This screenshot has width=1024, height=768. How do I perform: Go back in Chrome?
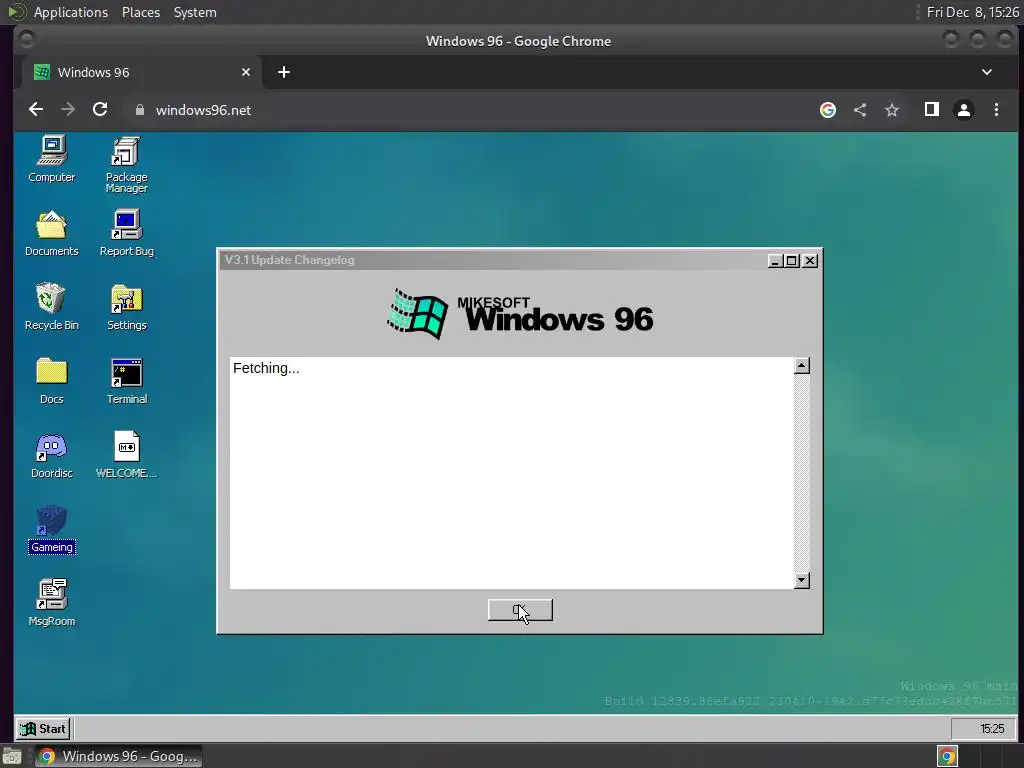pos(36,110)
